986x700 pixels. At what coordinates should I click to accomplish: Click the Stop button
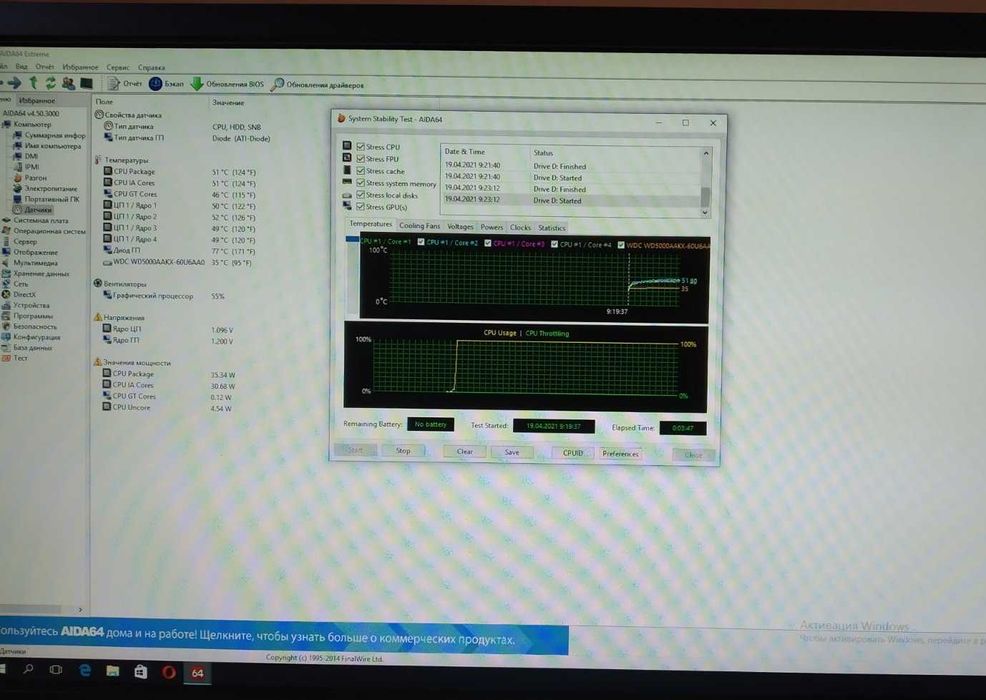403,450
